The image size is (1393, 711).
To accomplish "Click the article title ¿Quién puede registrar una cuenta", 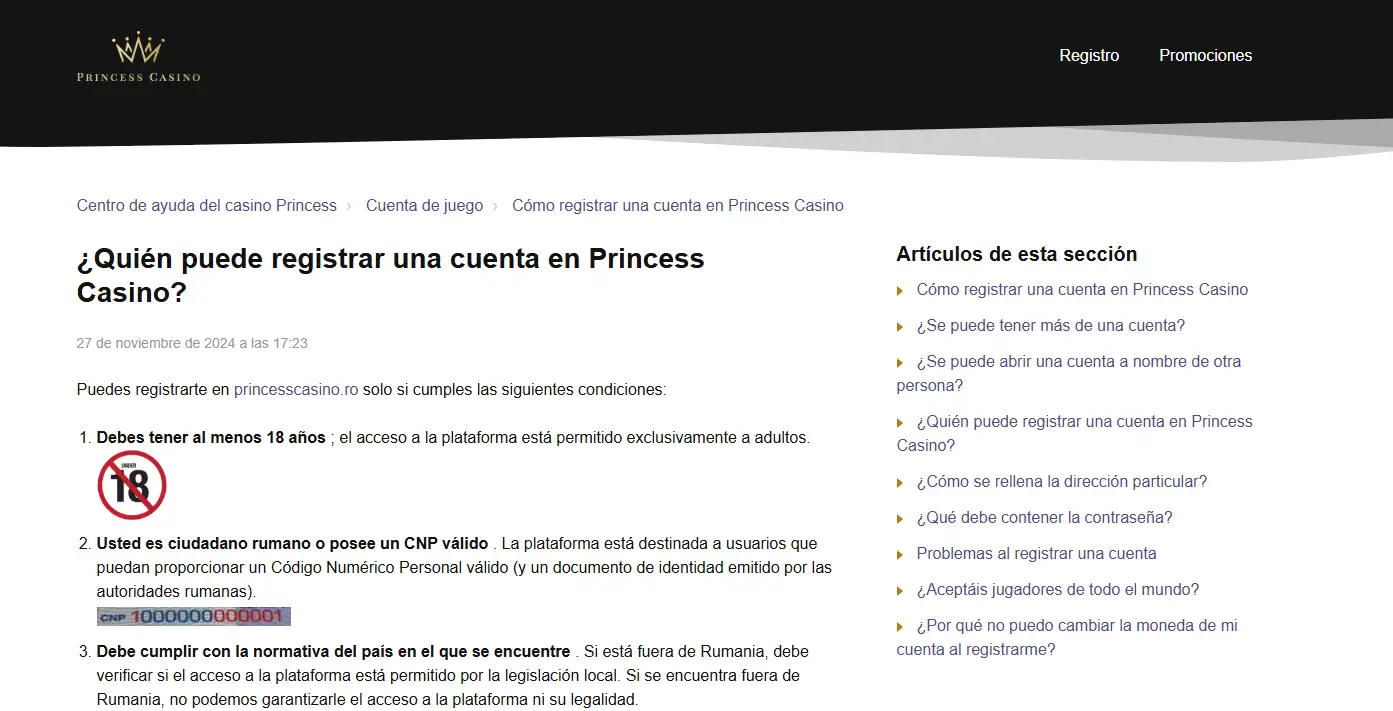I will (391, 275).
